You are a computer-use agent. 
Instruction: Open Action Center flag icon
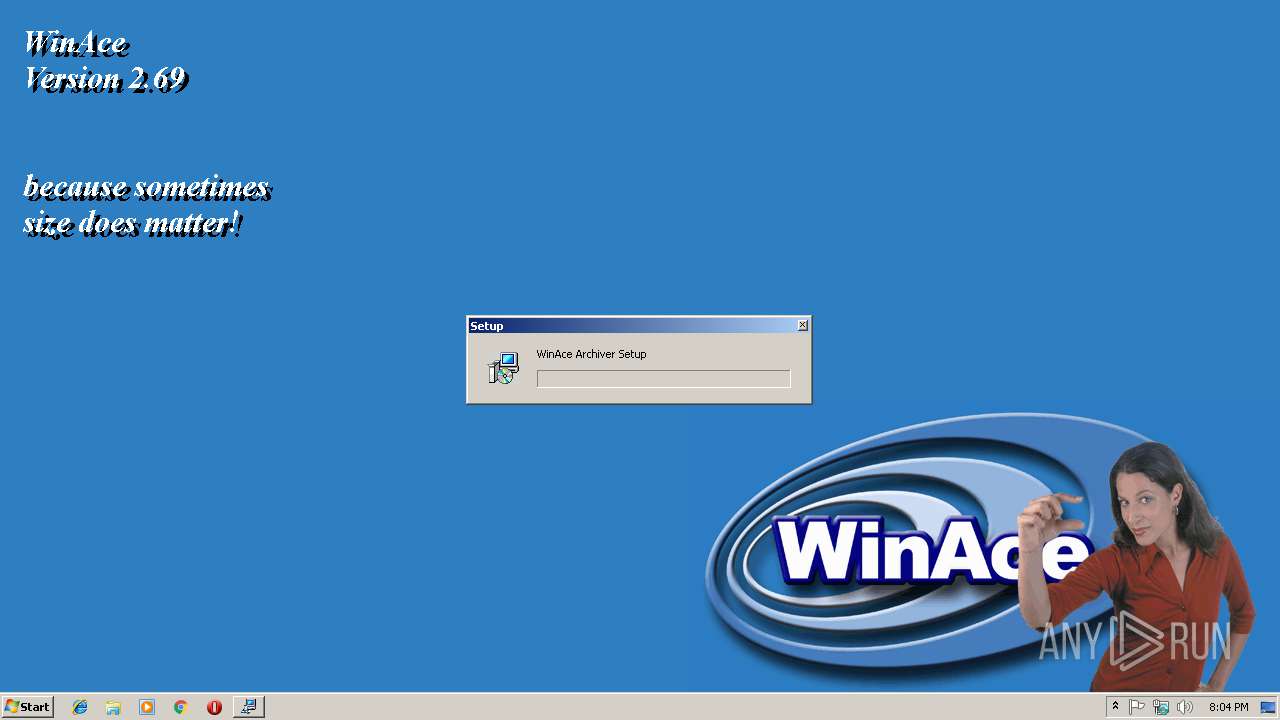point(1137,707)
